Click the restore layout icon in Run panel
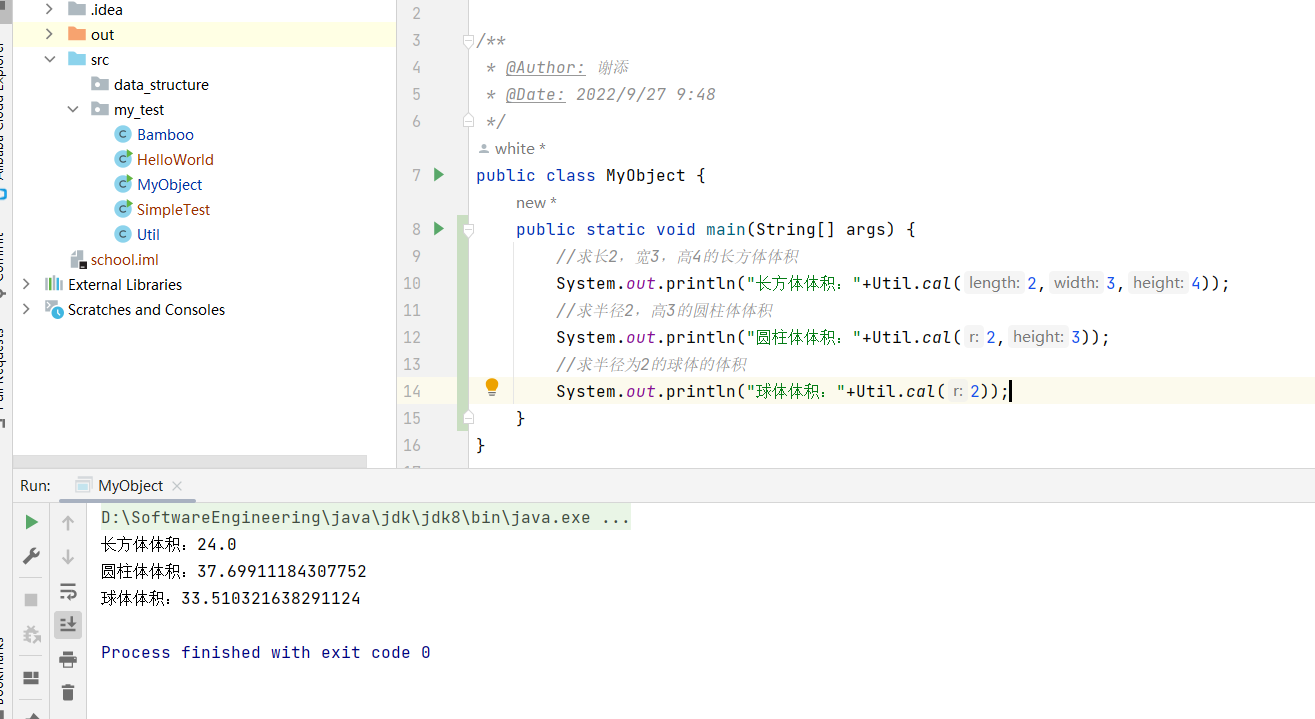 [x=31, y=678]
